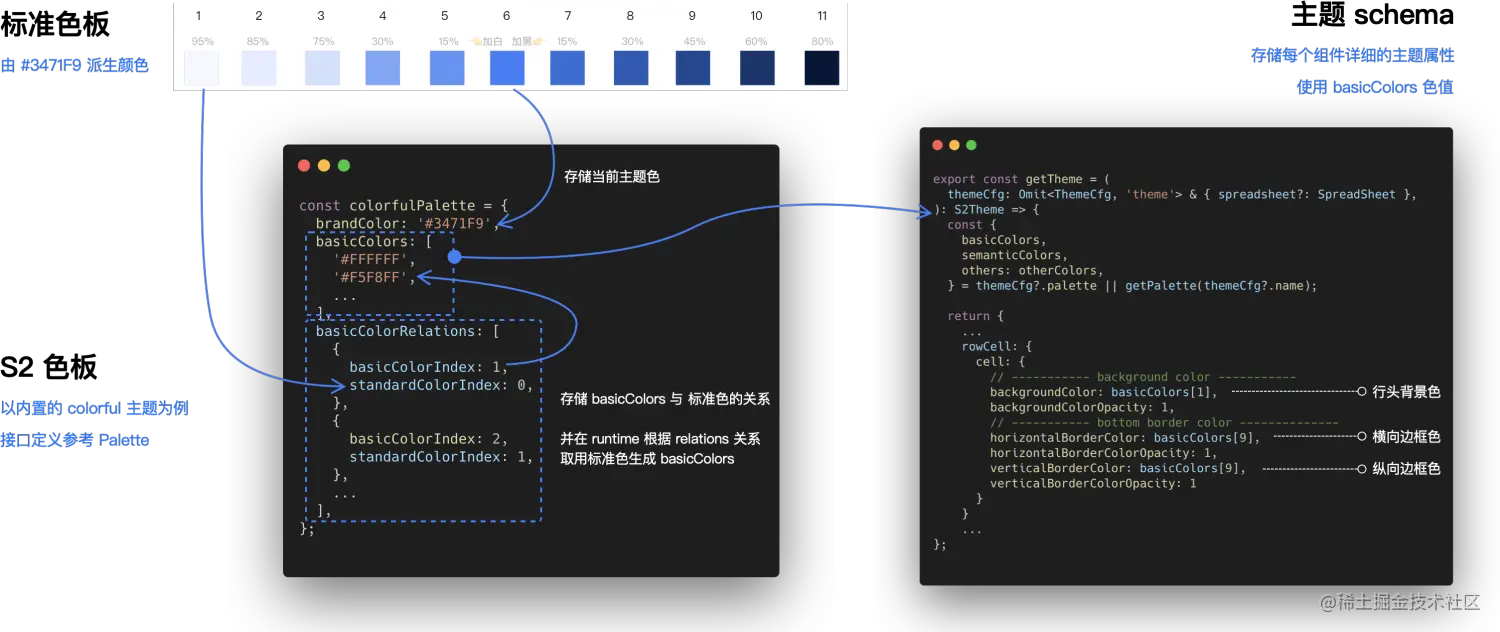Click the 行头背景色 annotation on the right

(x=1408, y=392)
